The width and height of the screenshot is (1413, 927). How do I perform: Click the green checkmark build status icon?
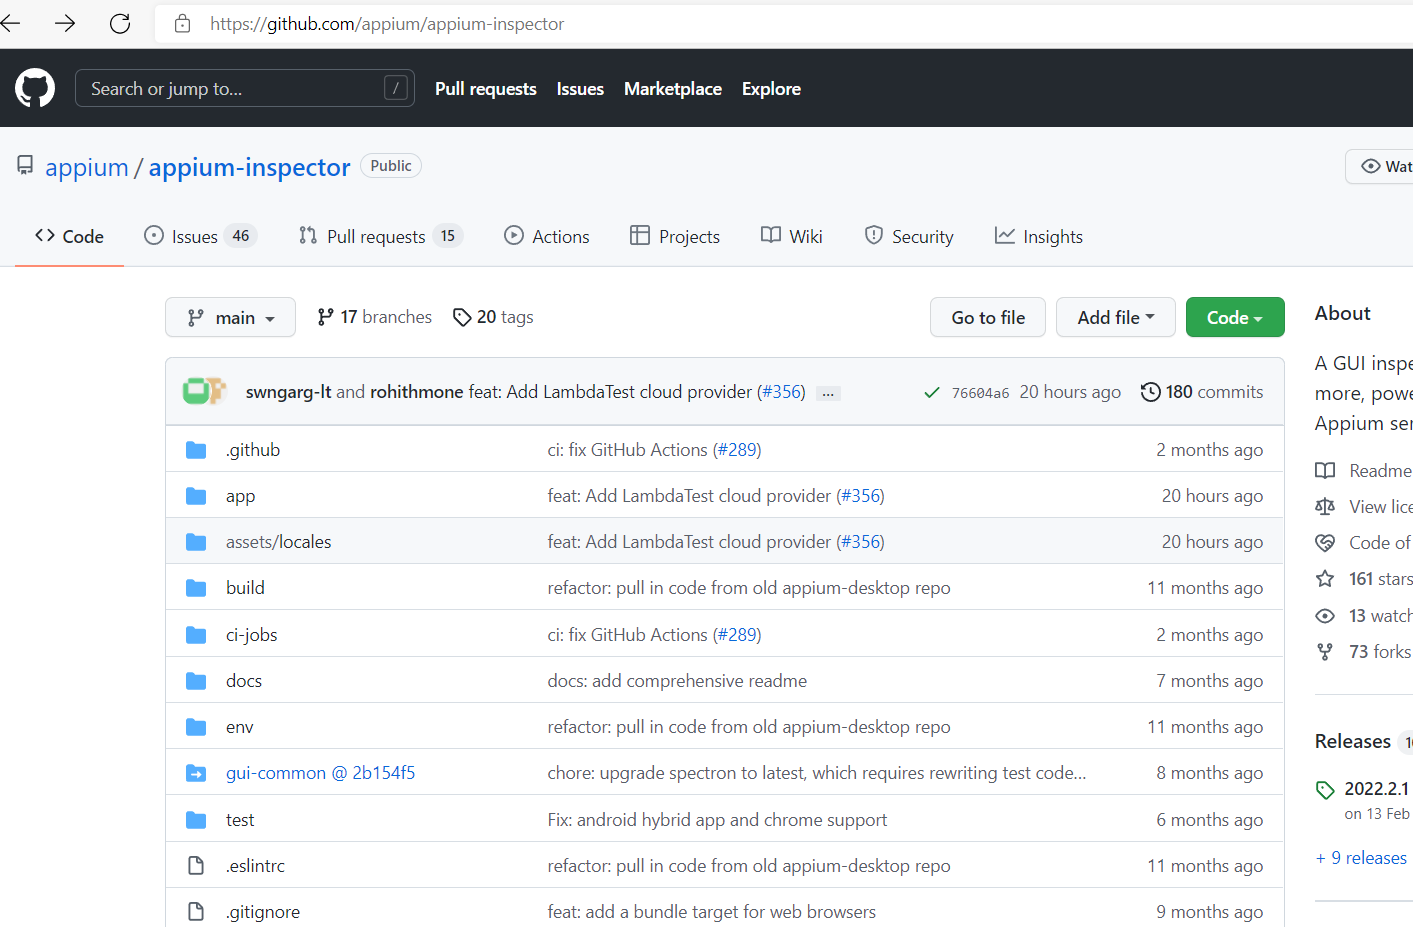[x=931, y=392]
